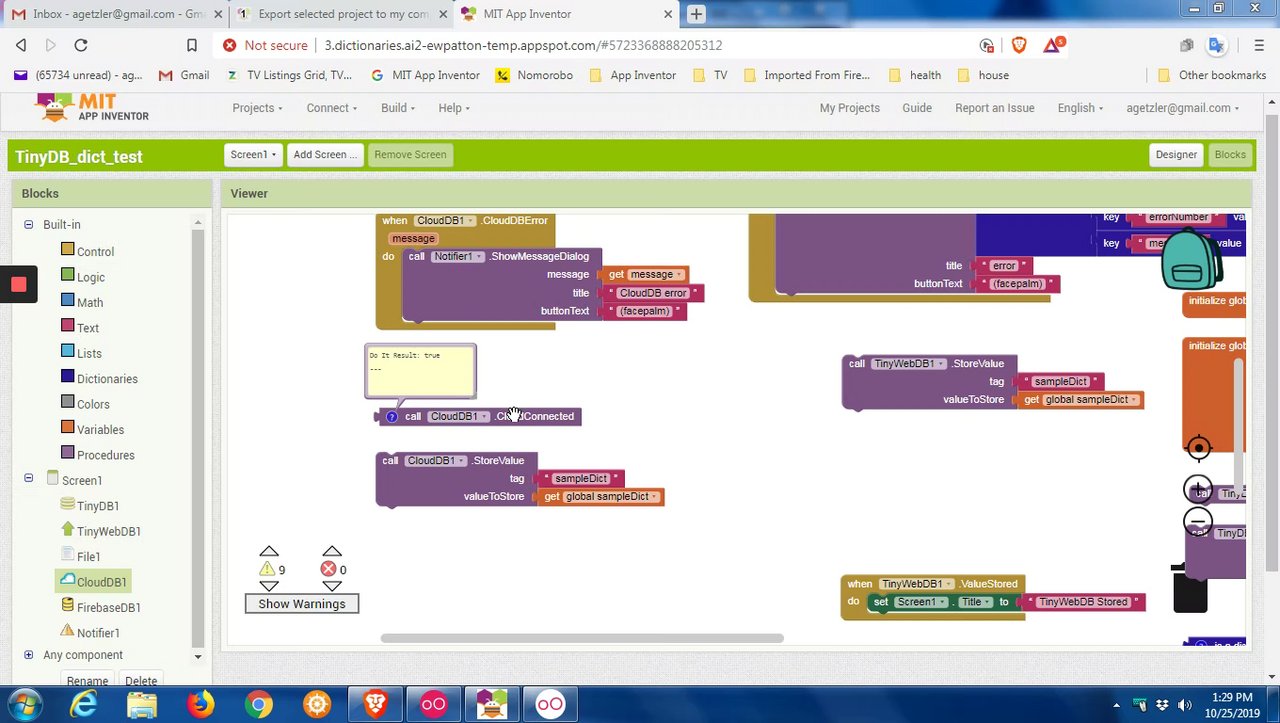This screenshot has height=723, width=1280.
Task: Click the yellow warning triangle counter
Action: coord(267,569)
